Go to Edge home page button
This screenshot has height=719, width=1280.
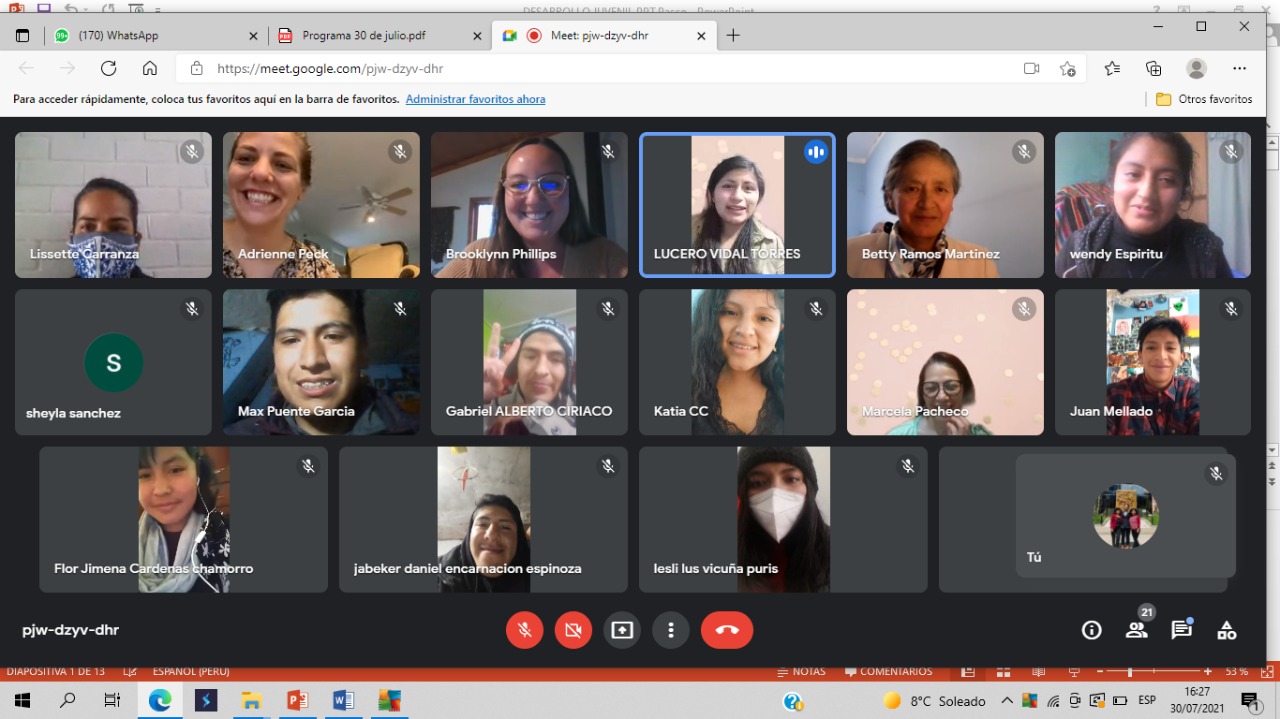coord(150,68)
